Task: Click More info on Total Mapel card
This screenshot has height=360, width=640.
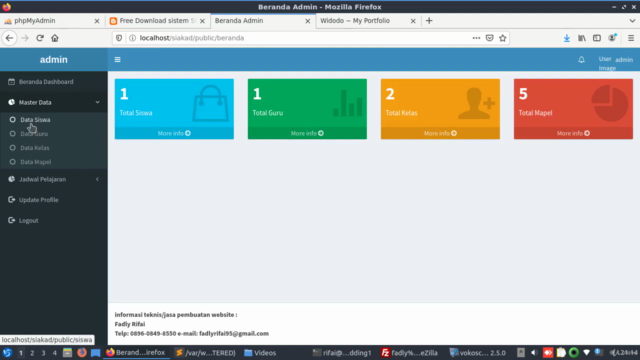Action: 573,133
